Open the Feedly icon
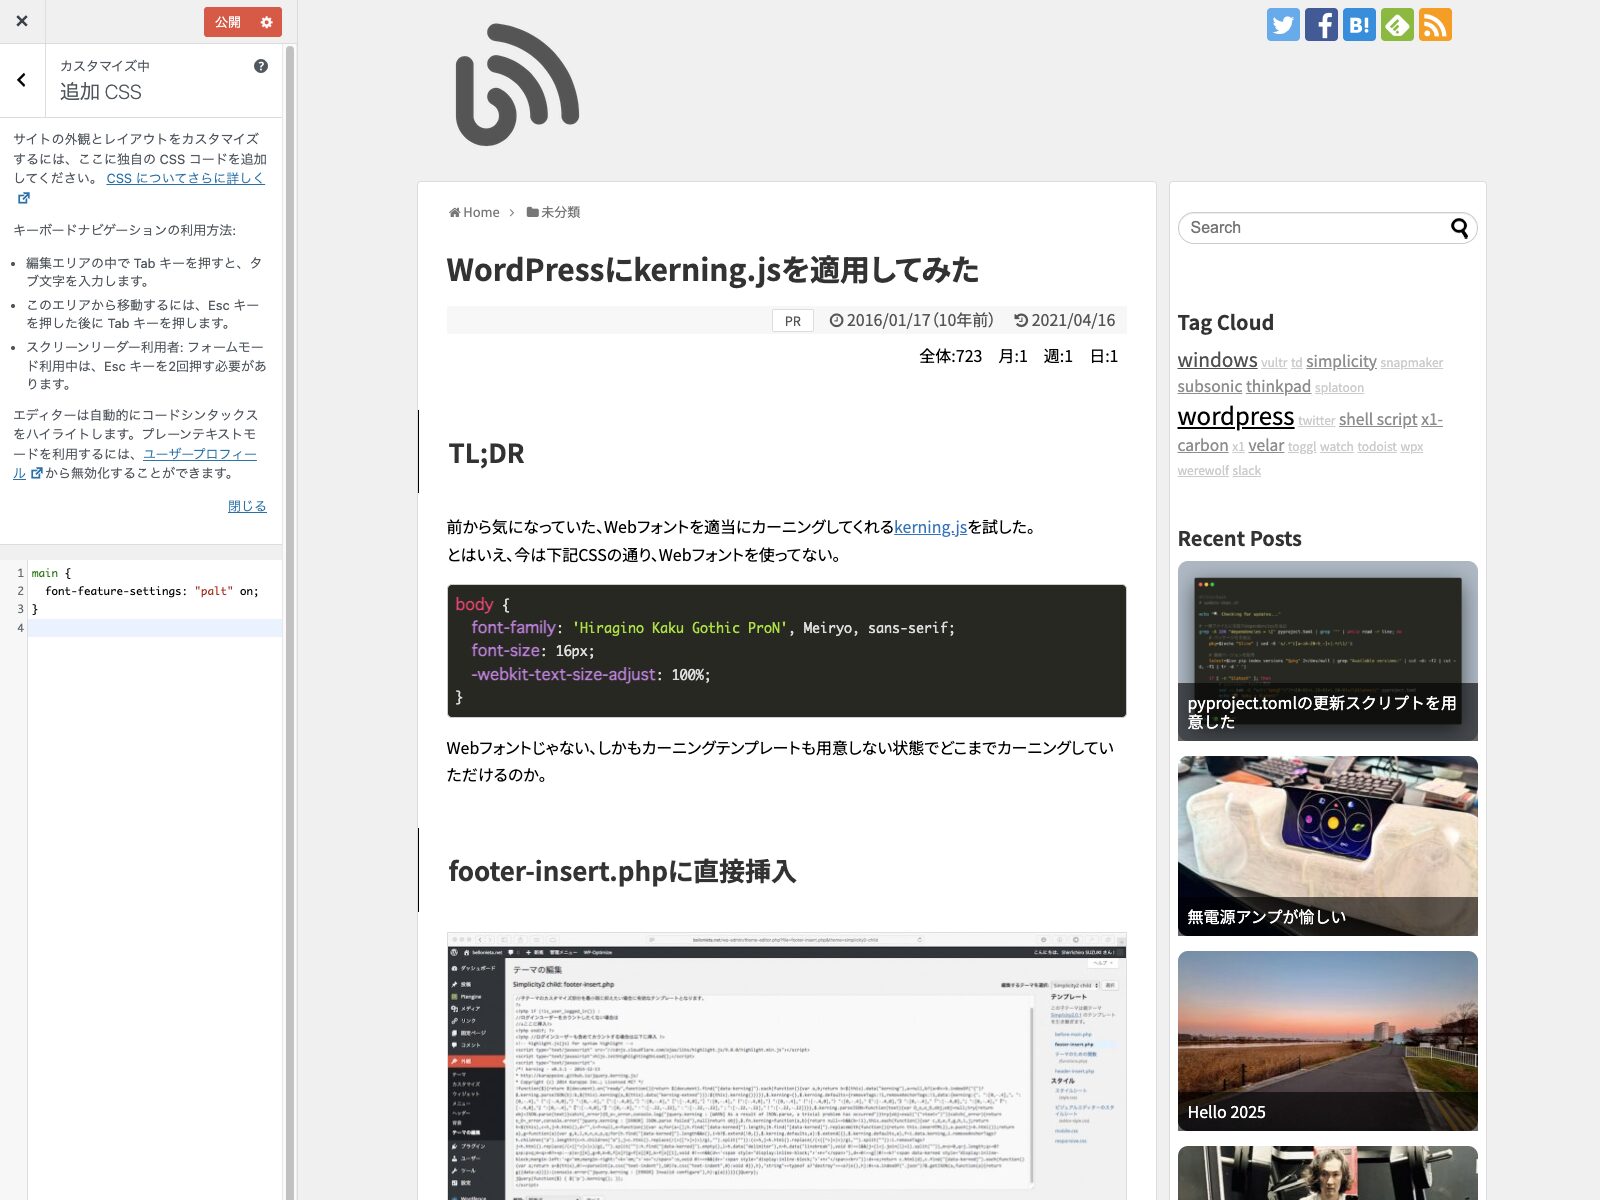The image size is (1600, 1200). pyautogui.click(x=1397, y=25)
